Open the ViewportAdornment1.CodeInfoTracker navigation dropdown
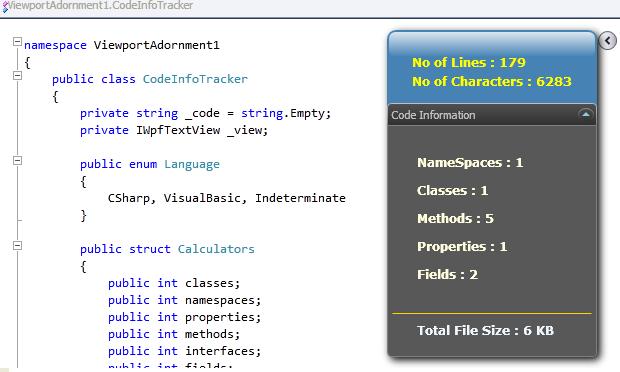This screenshot has height=372, width=620. 100,6
